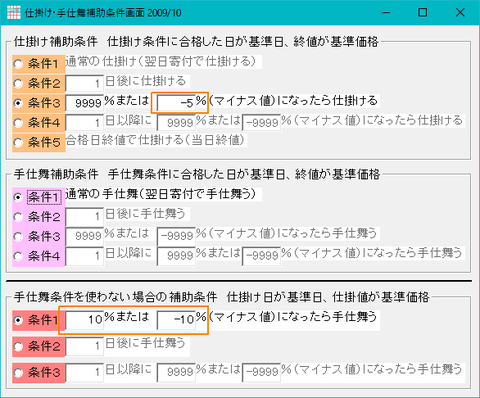
Task: Click the days field in 手仕舞補助 条件4
Action: [85, 256]
